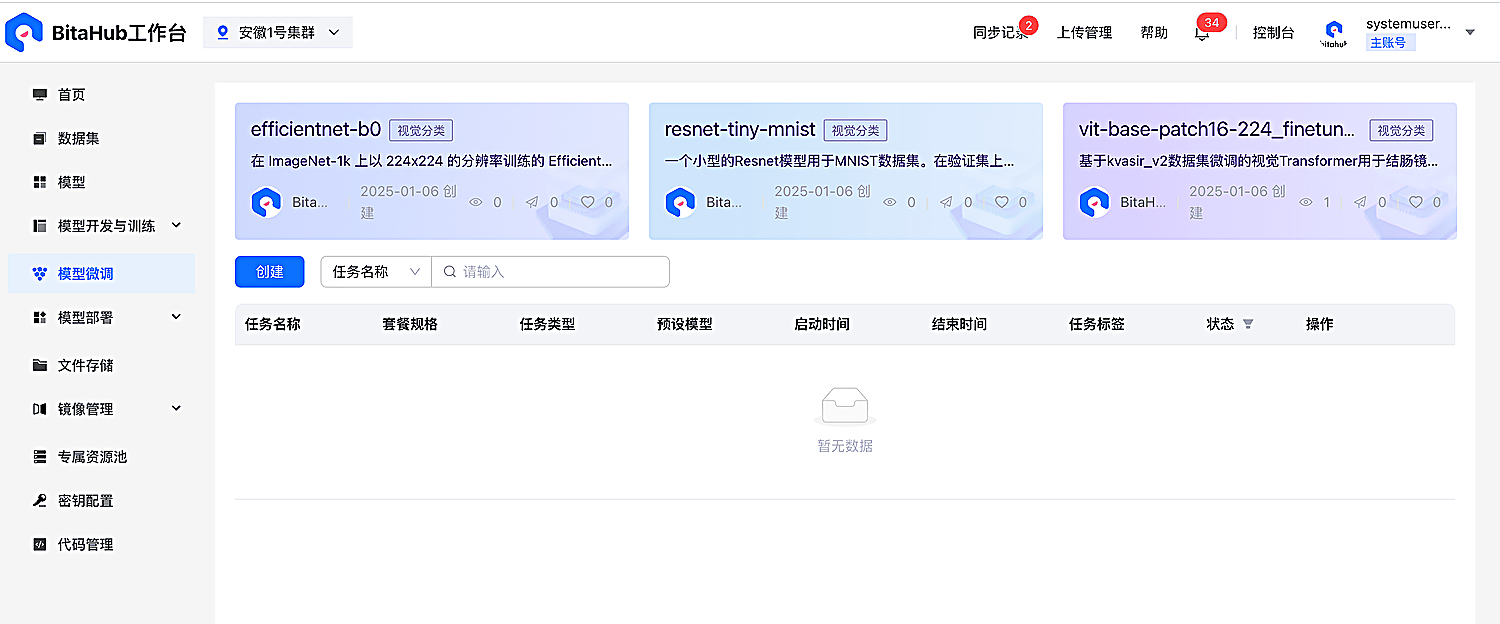Open the 任务名称 search-type dropdown
This screenshot has width=1500, height=624.
(376, 272)
